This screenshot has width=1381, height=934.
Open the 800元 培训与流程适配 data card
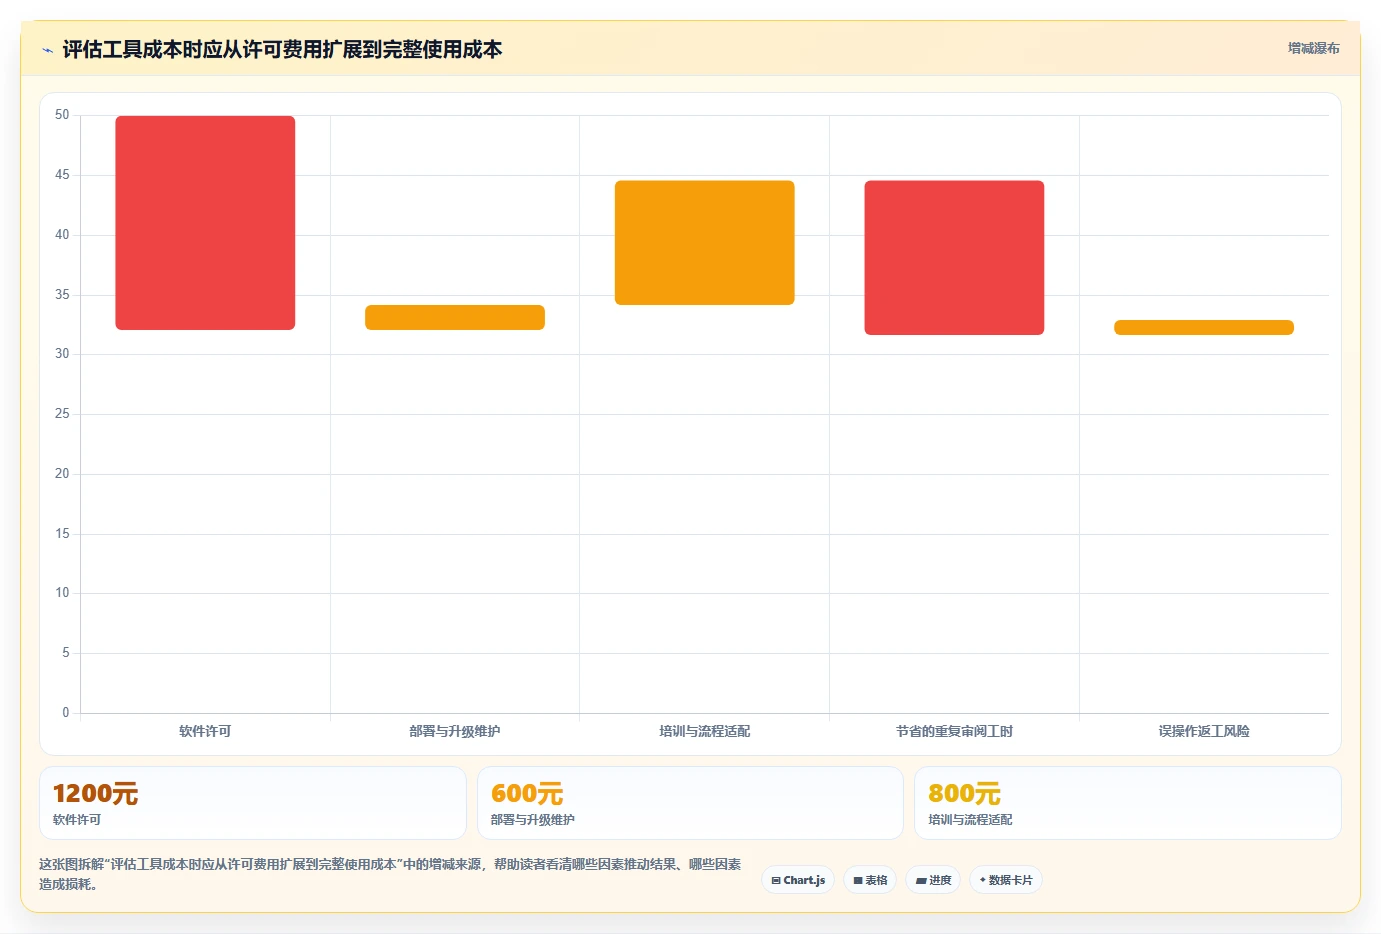1128,803
